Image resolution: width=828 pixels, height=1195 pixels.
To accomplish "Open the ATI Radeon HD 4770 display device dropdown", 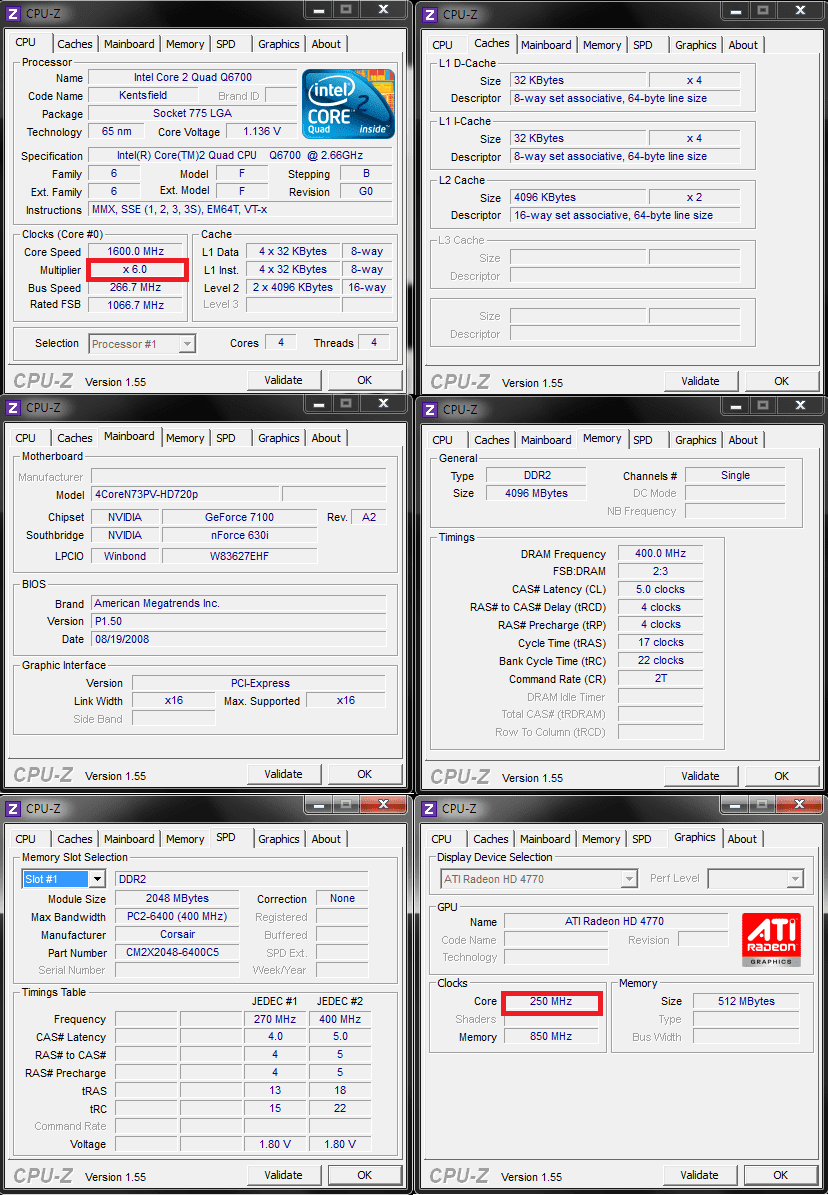I will click(x=629, y=879).
